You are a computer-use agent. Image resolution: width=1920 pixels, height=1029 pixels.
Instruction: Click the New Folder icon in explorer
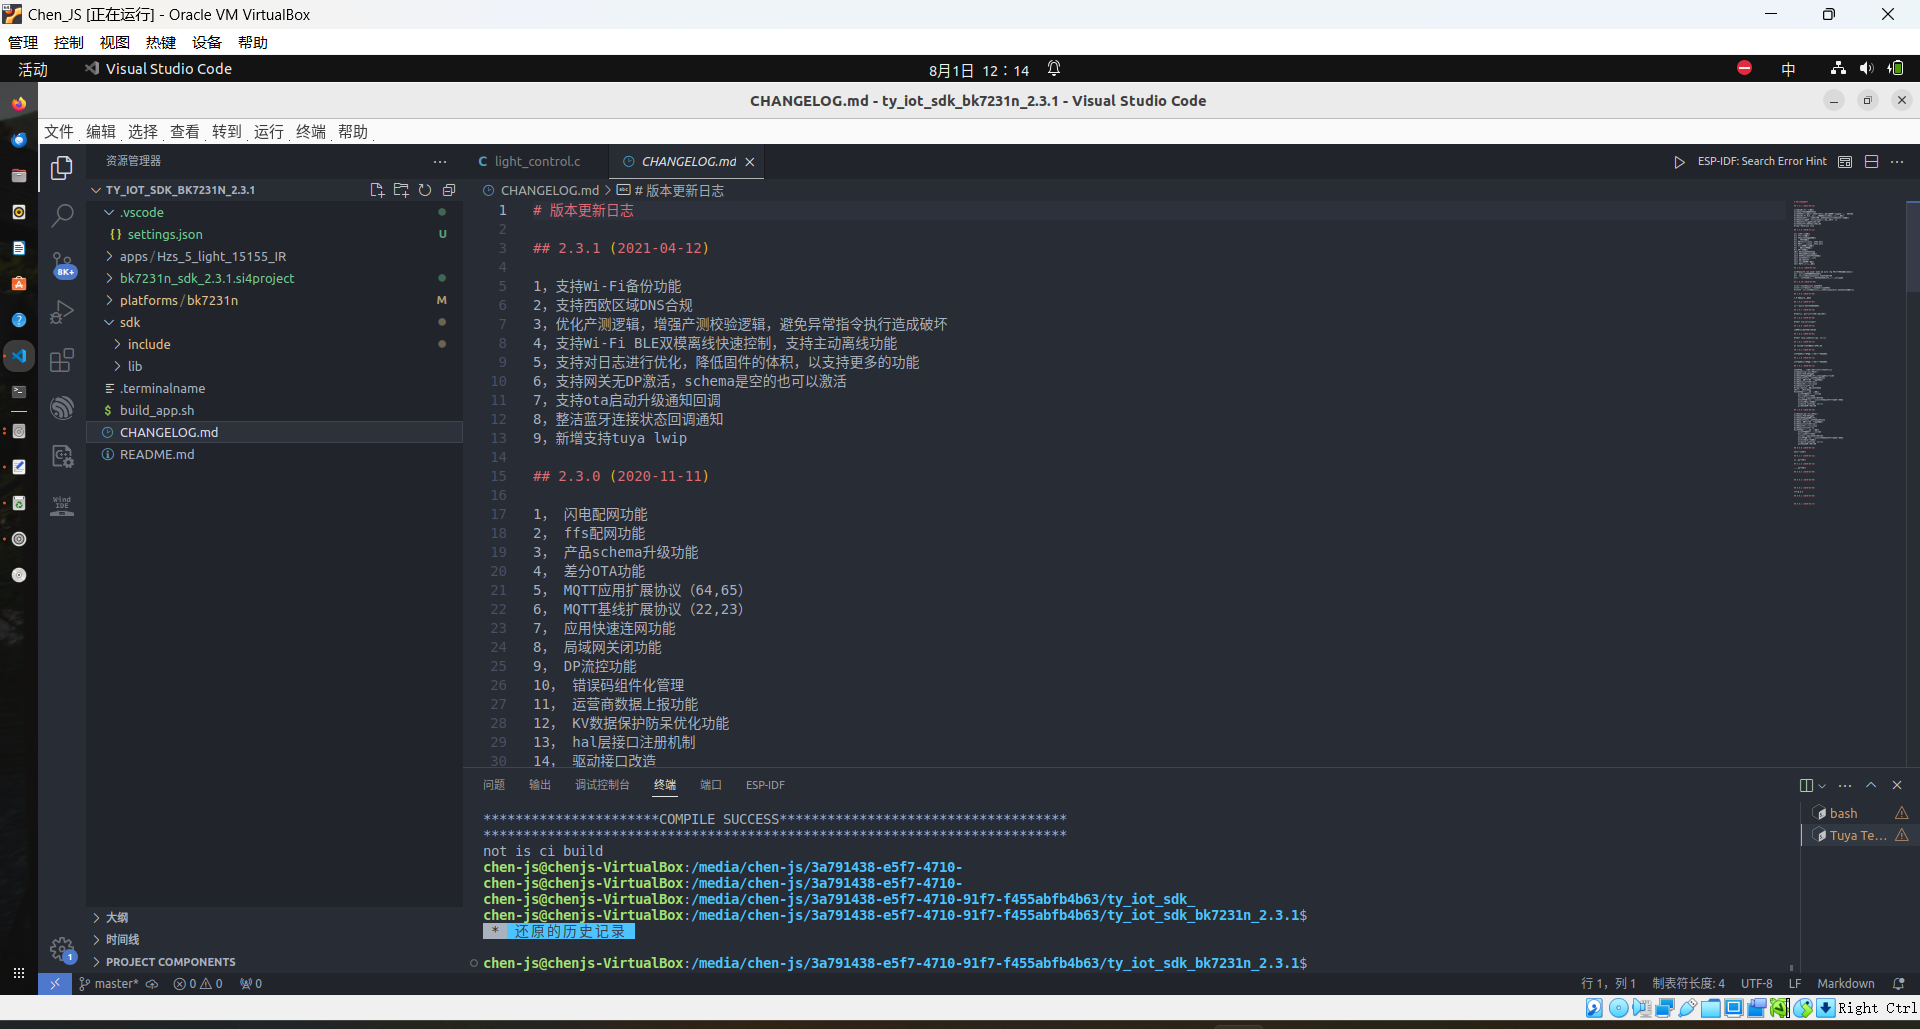coord(401,190)
